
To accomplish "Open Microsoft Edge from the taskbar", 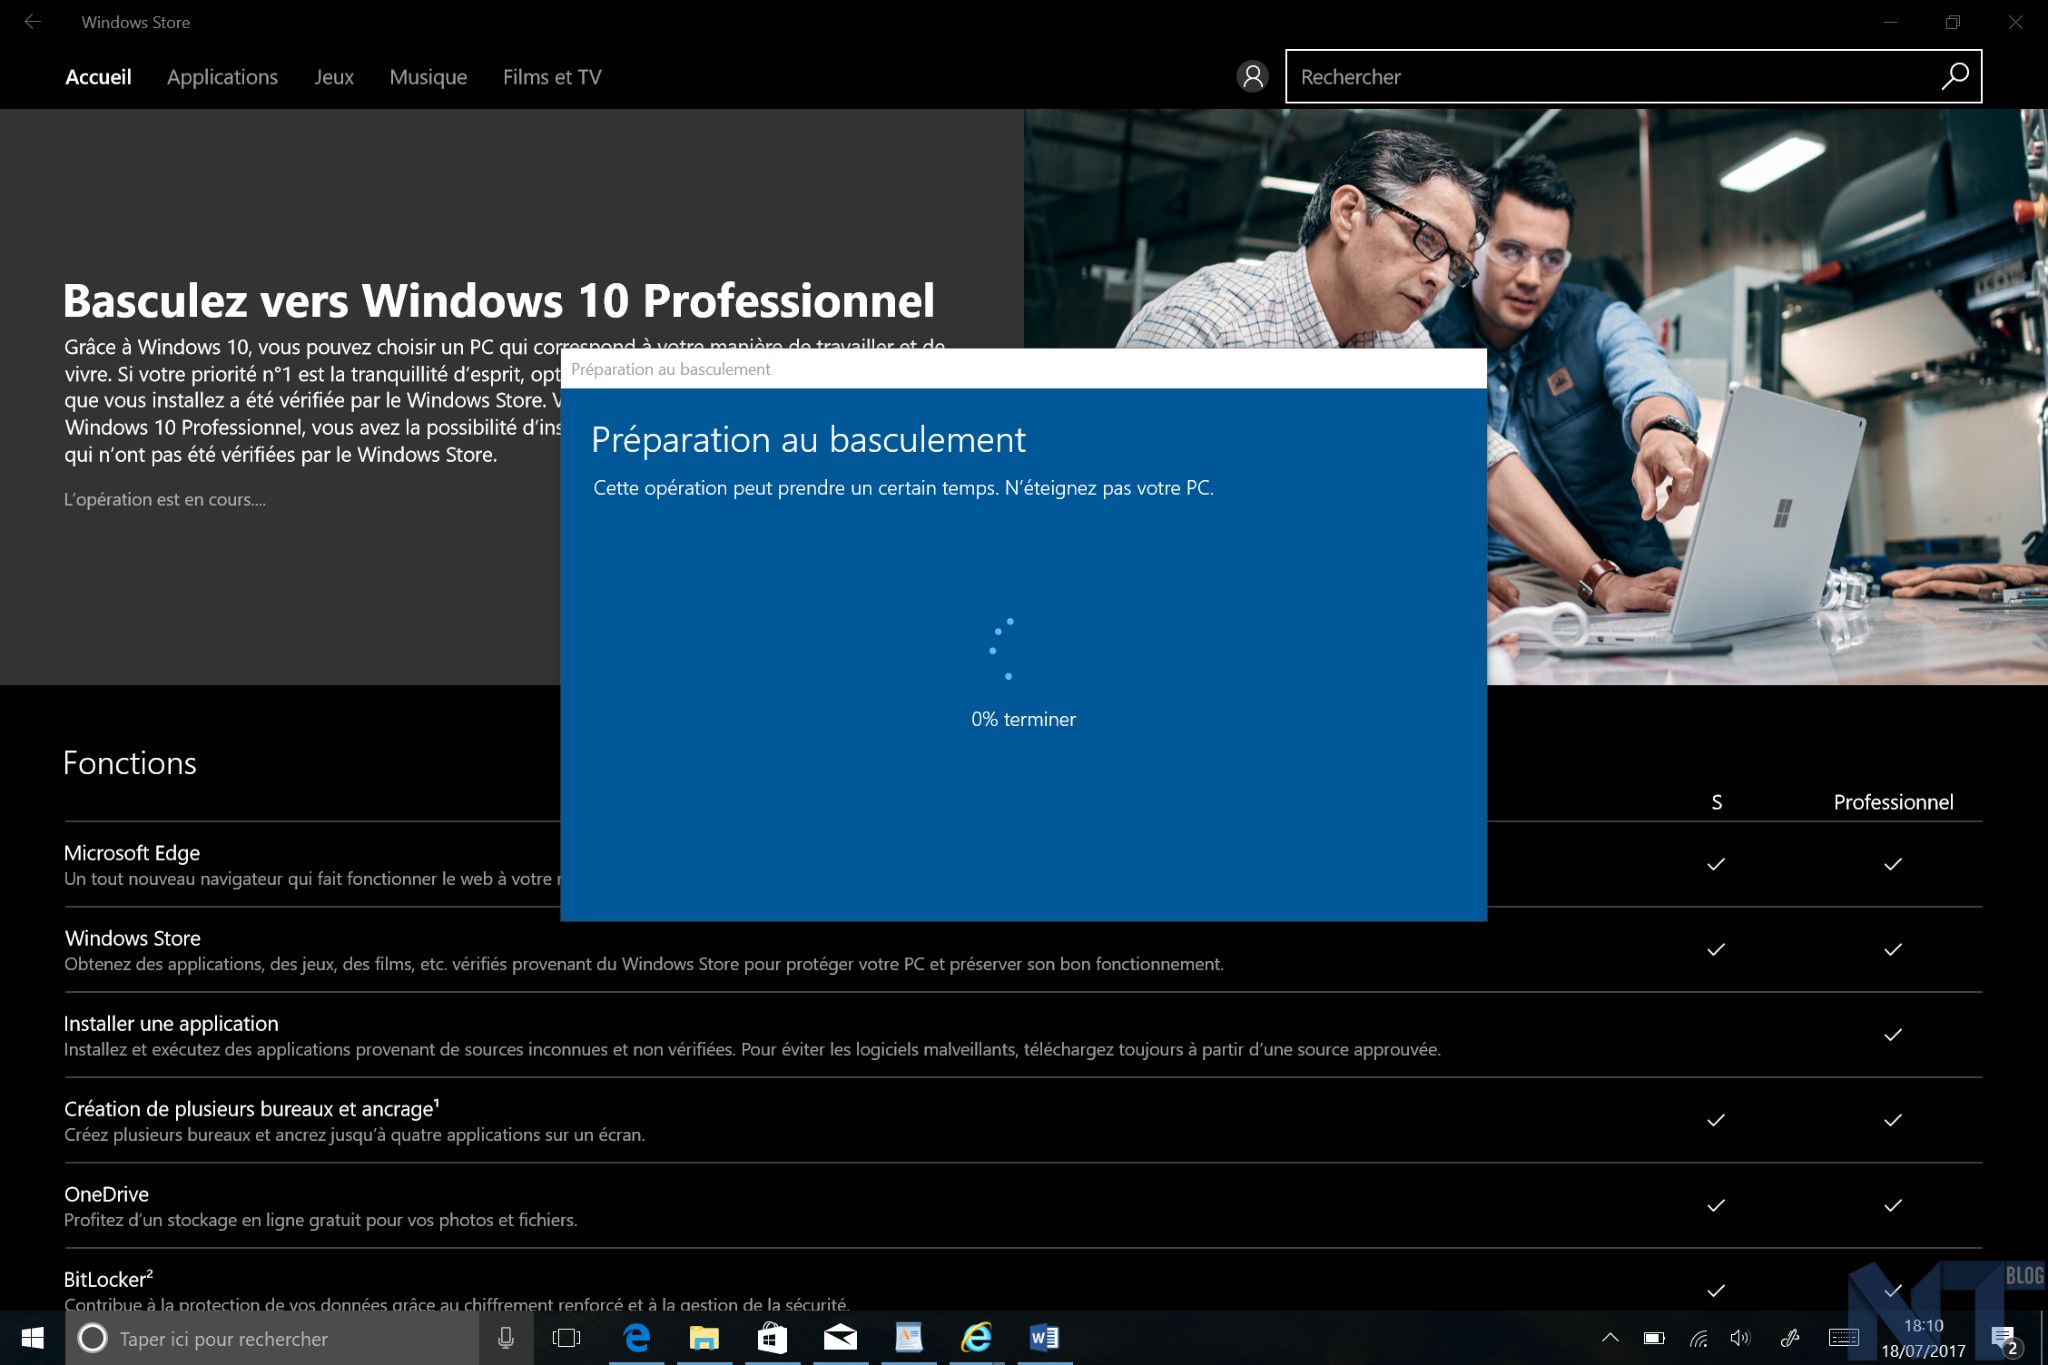I will 636,1338.
